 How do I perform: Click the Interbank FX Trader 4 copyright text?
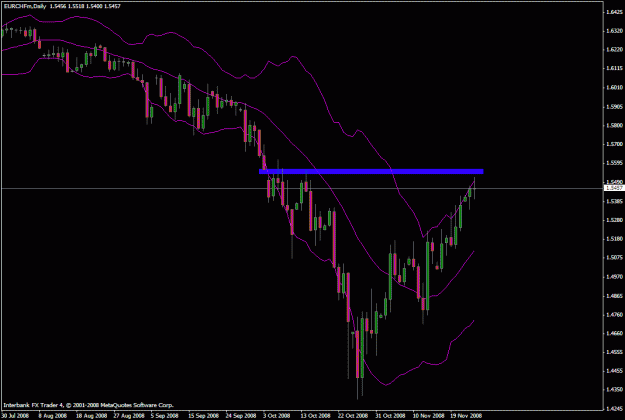tap(88, 405)
